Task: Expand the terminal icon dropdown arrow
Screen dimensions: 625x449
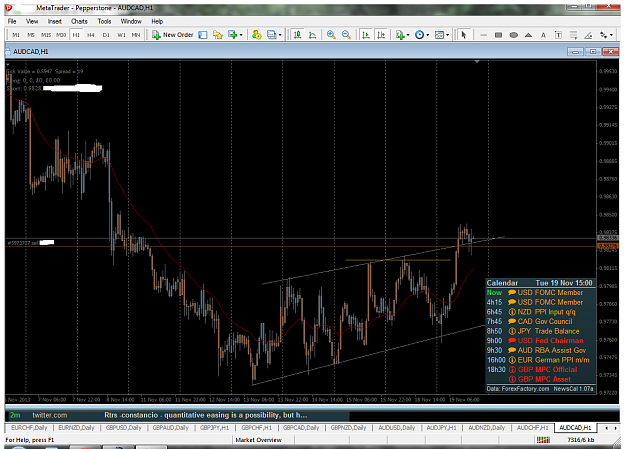Action: coord(280,35)
